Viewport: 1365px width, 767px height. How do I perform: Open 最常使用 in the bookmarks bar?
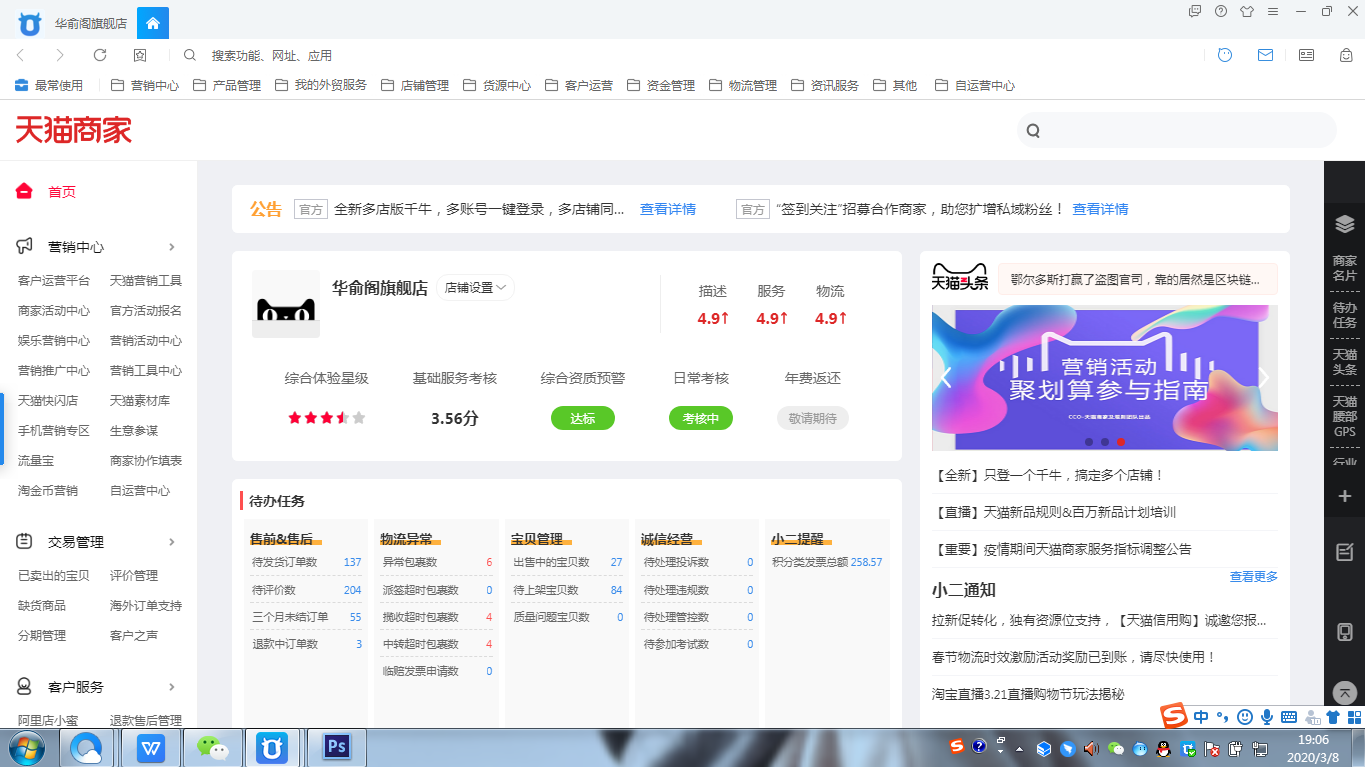point(49,85)
